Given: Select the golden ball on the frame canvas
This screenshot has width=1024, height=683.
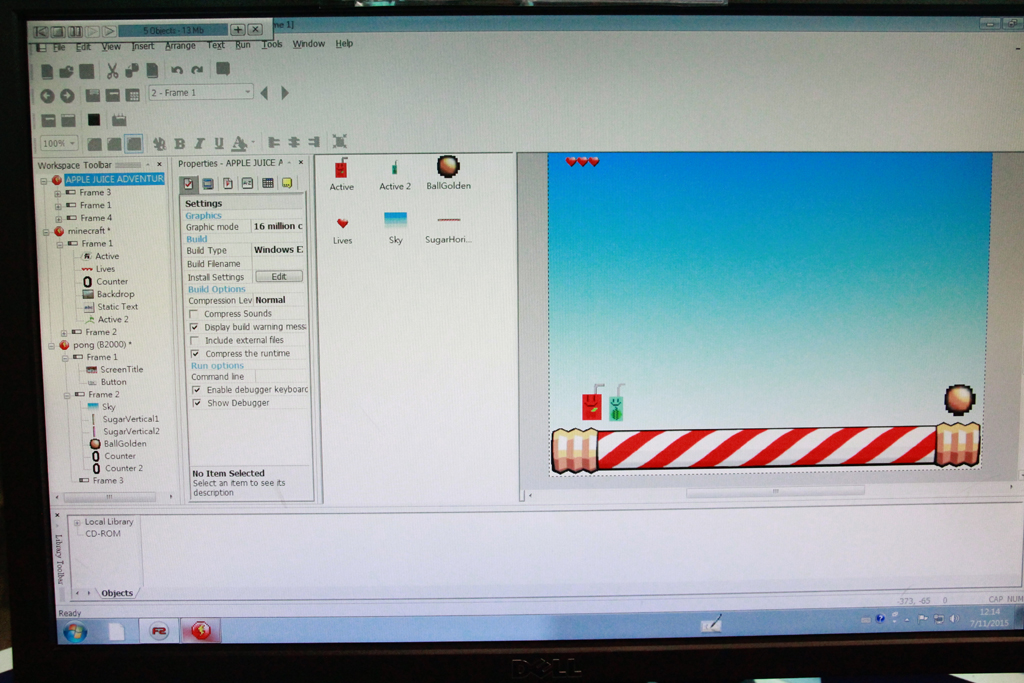Looking at the screenshot, I should [959, 400].
